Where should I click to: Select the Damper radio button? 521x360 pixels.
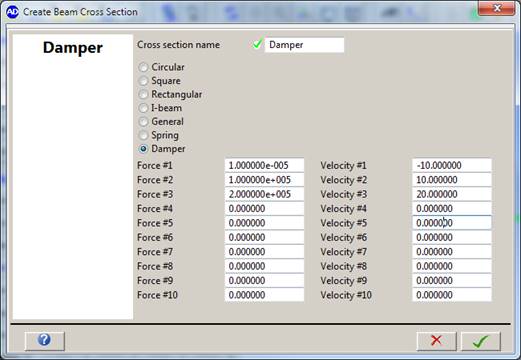tap(143, 149)
